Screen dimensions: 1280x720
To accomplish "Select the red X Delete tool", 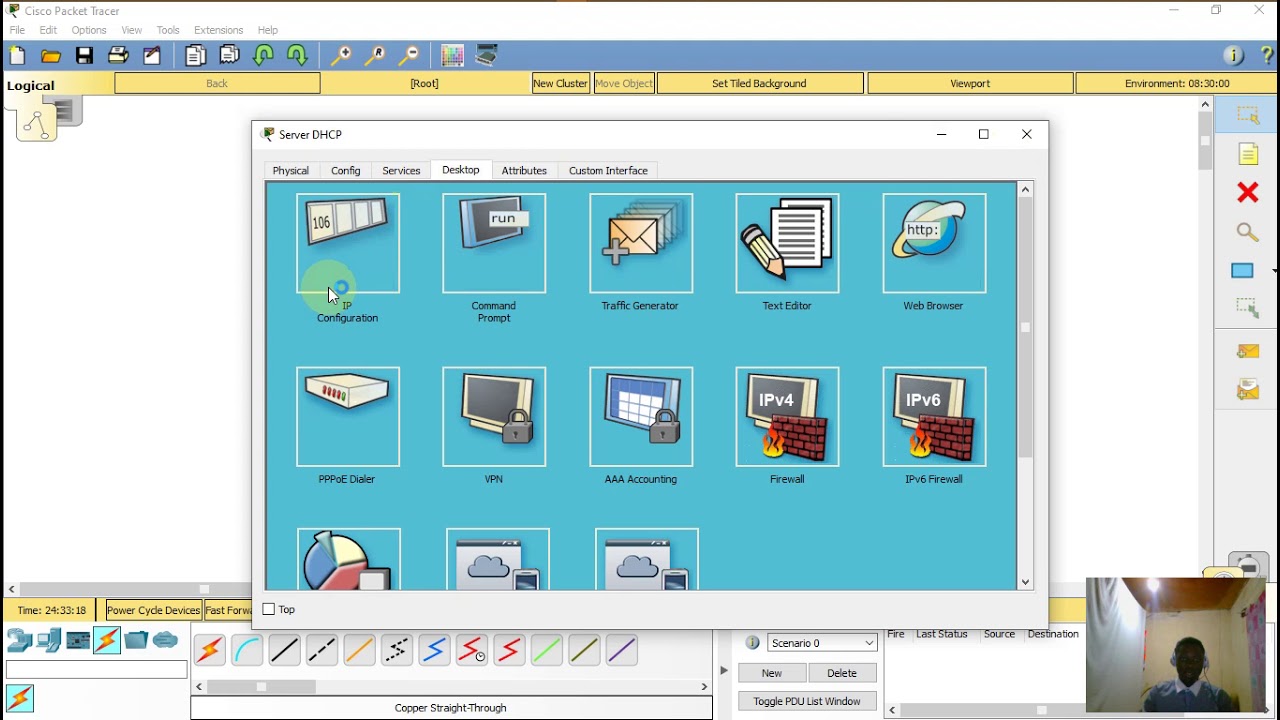I will pyautogui.click(x=1247, y=192).
